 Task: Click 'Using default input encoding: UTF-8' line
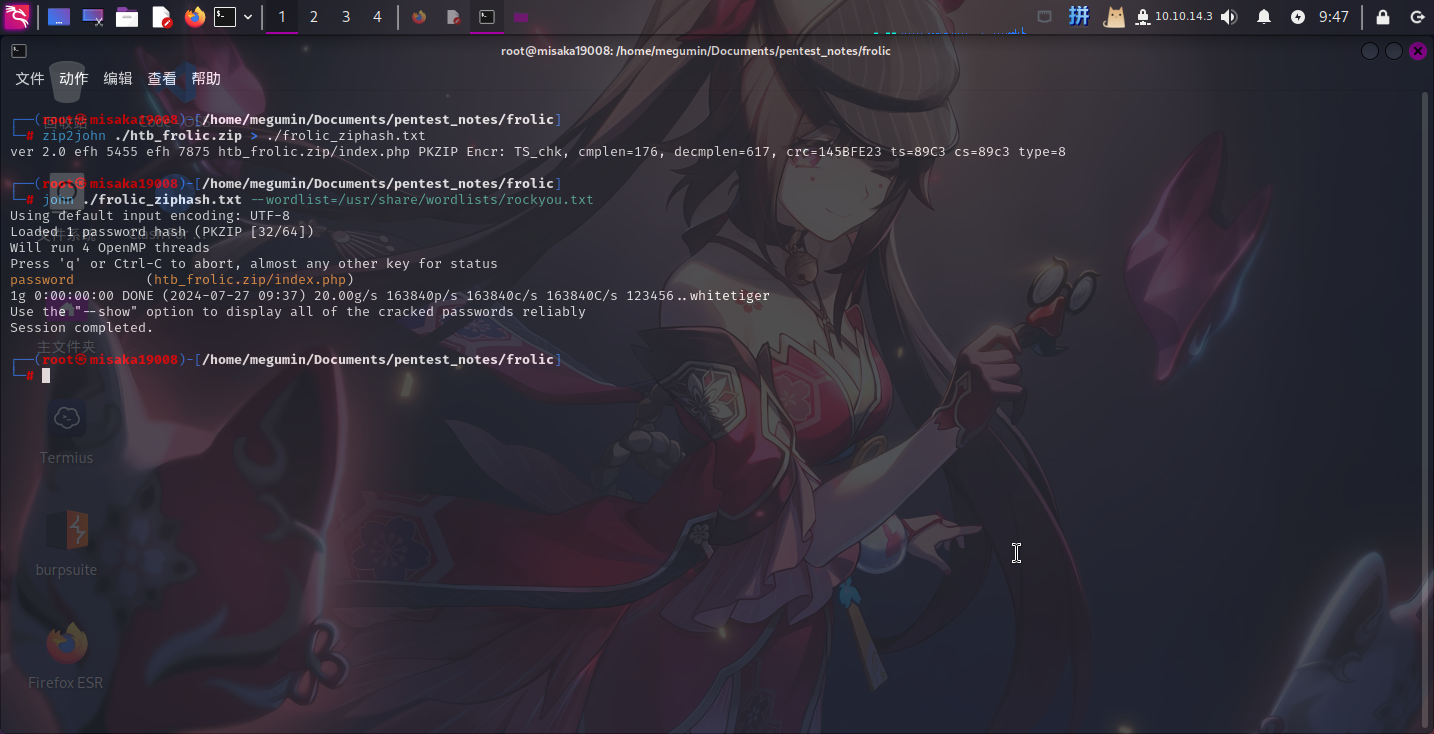pyautogui.click(x=150, y=216)
